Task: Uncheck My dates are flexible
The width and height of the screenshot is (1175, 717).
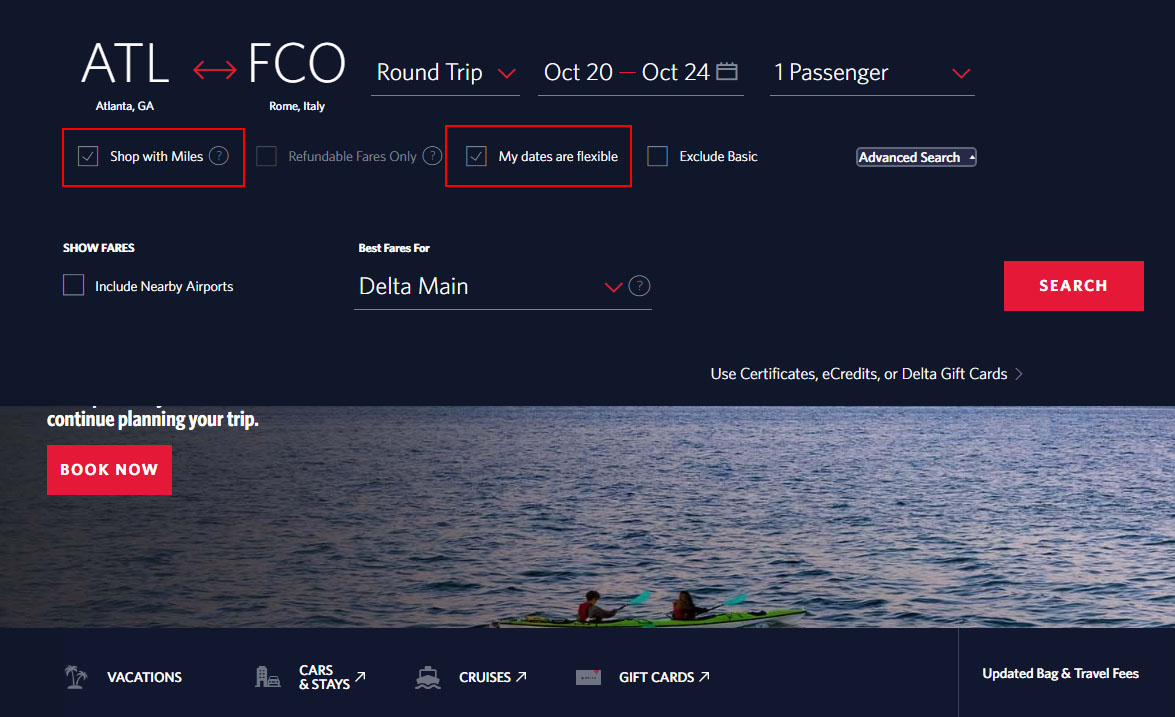Action: click(x=477, y=156)
